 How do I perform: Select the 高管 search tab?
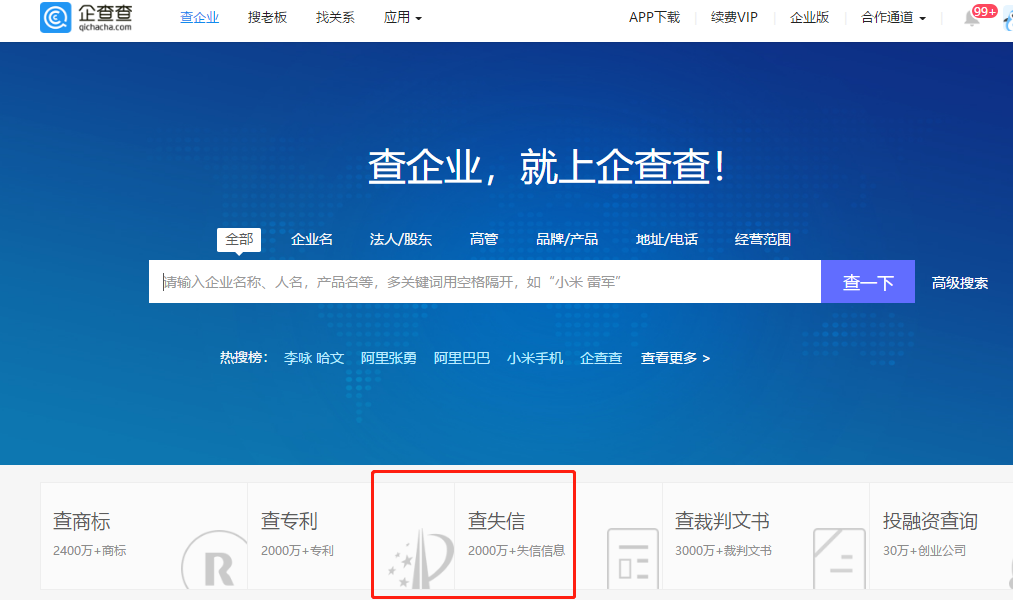pyautogui.click(x=484, y=240)
